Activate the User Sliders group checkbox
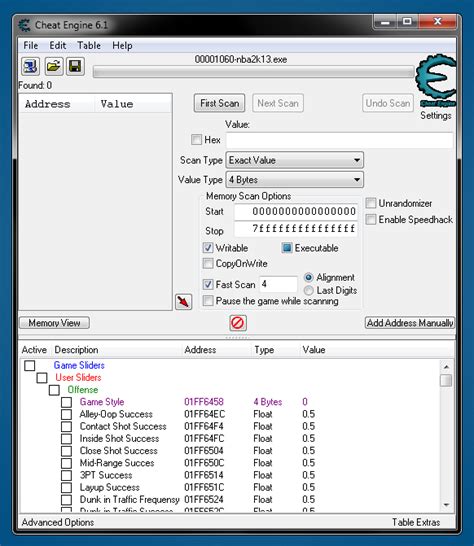 (42, 378)
